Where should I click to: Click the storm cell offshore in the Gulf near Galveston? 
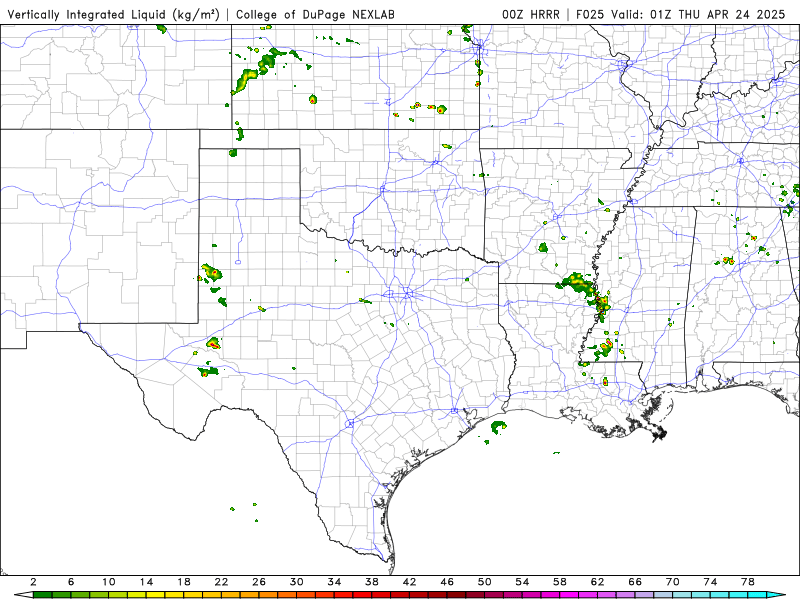coord(498,427)
